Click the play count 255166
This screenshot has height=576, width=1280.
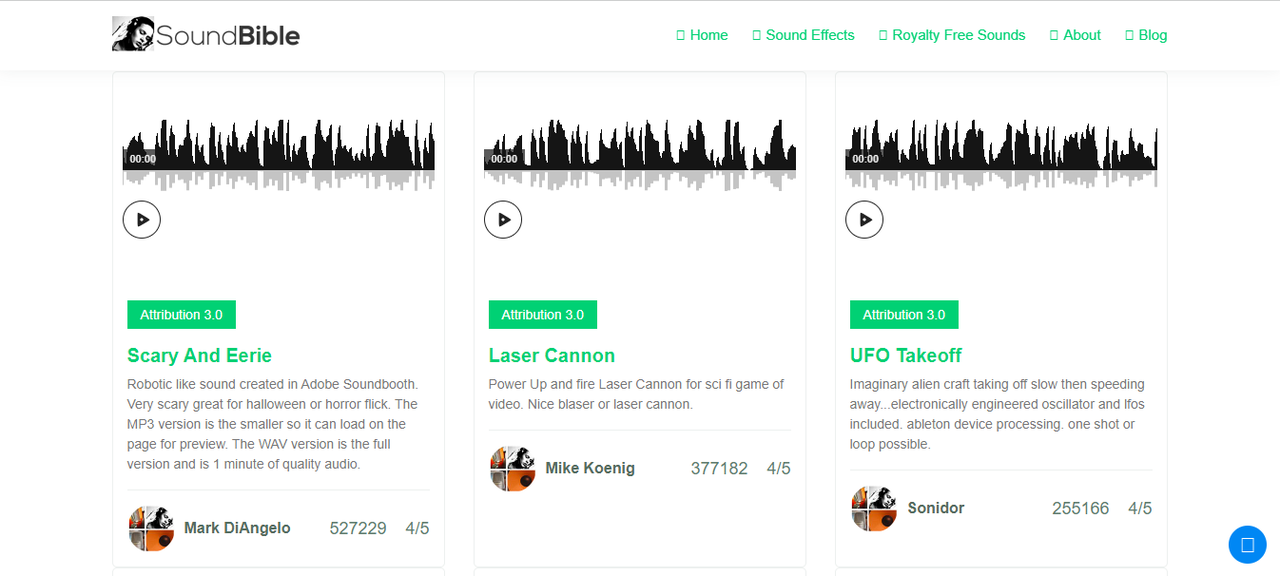tap(1080, 508)
